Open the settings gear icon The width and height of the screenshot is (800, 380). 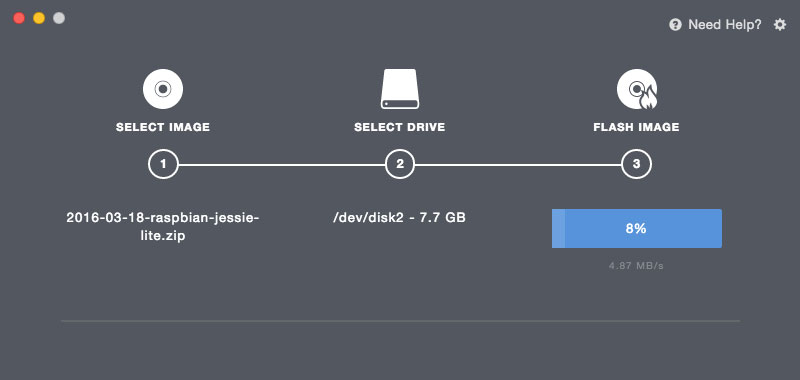coord(780,24)
